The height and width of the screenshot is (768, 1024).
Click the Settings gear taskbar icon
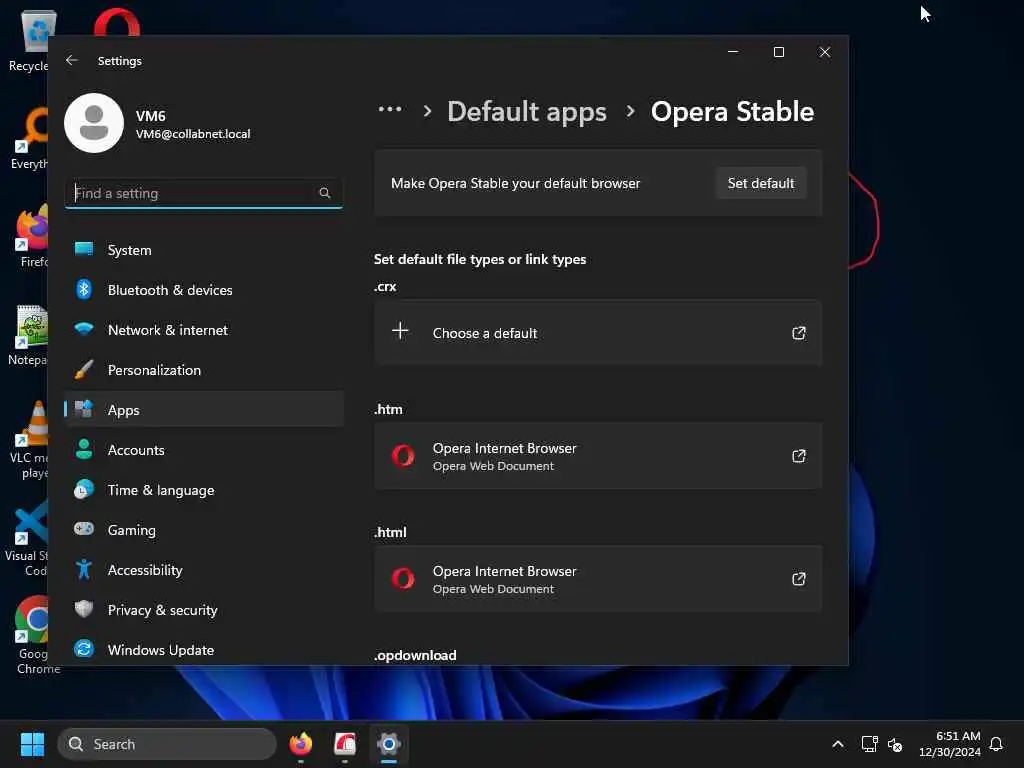pyautogui.click(x=389, y=744)
